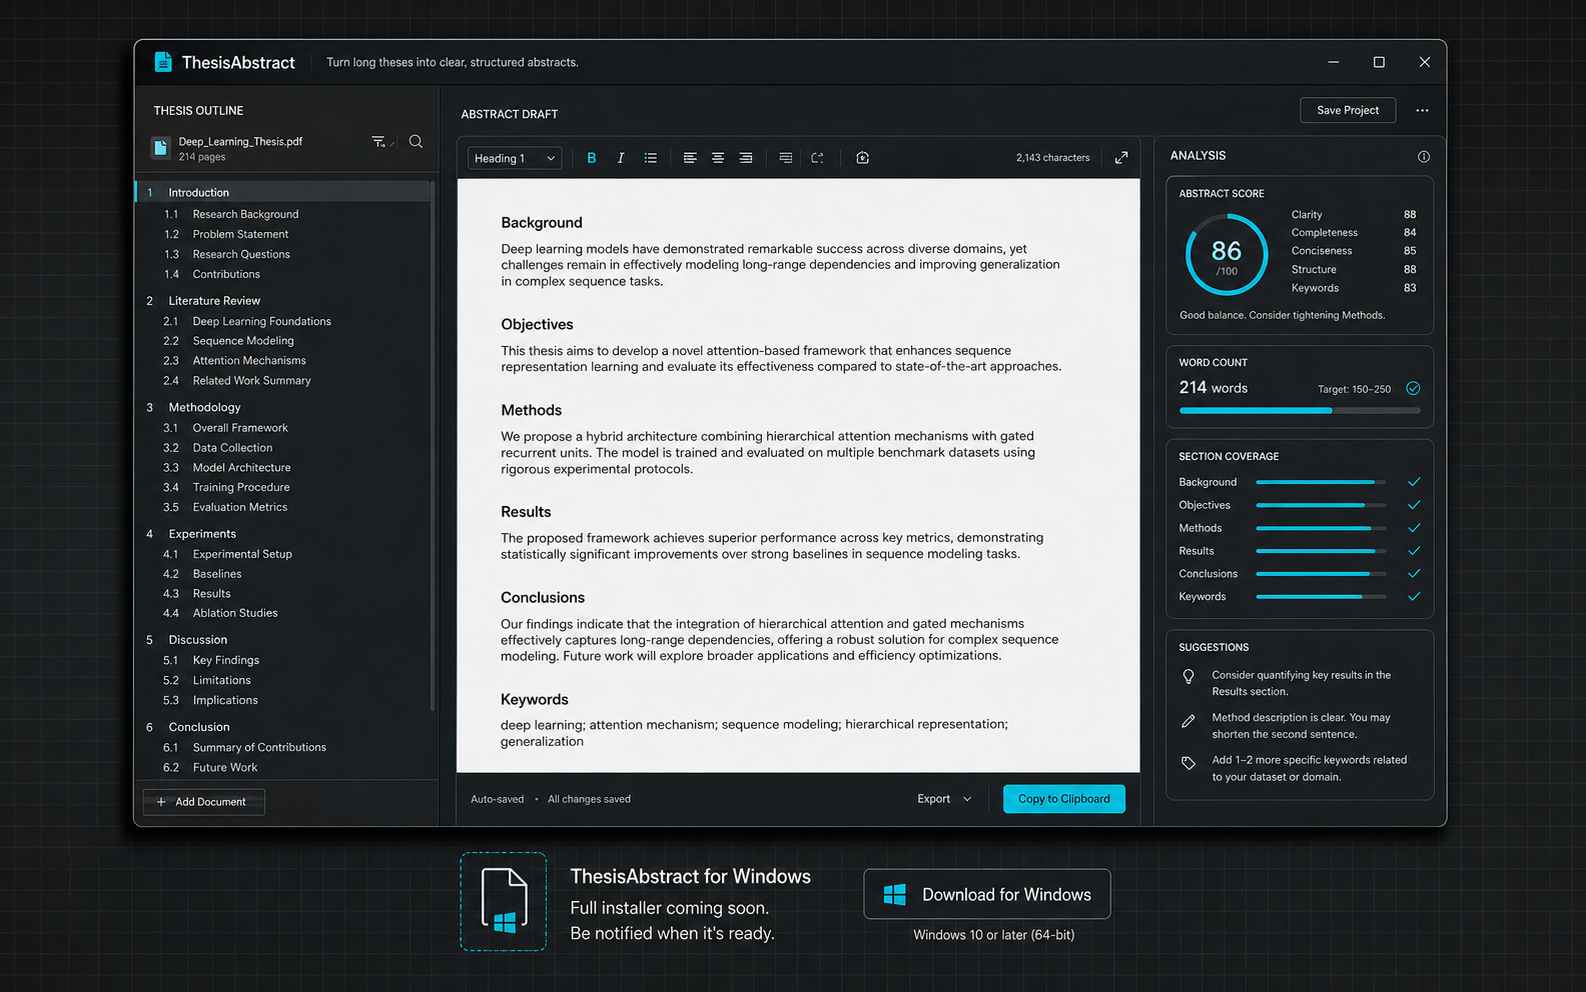This screenshot has height=992, width=1586.
Task: Open Limitations in the outline
Action: 222,681
